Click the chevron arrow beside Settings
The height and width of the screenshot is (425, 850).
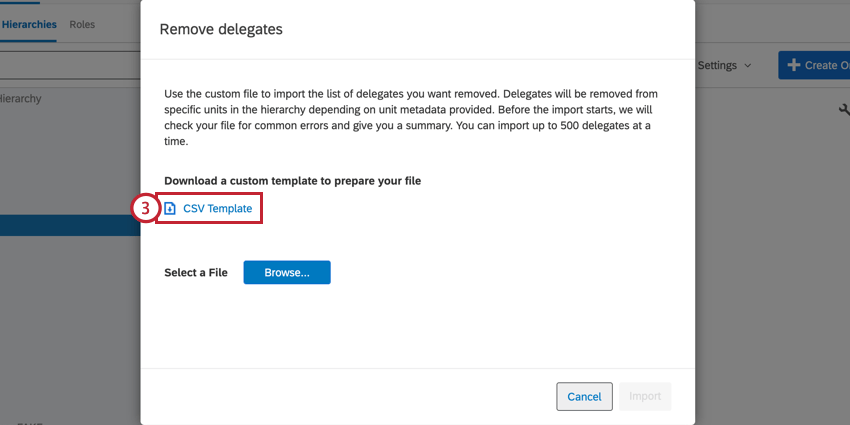click(747, 66)
